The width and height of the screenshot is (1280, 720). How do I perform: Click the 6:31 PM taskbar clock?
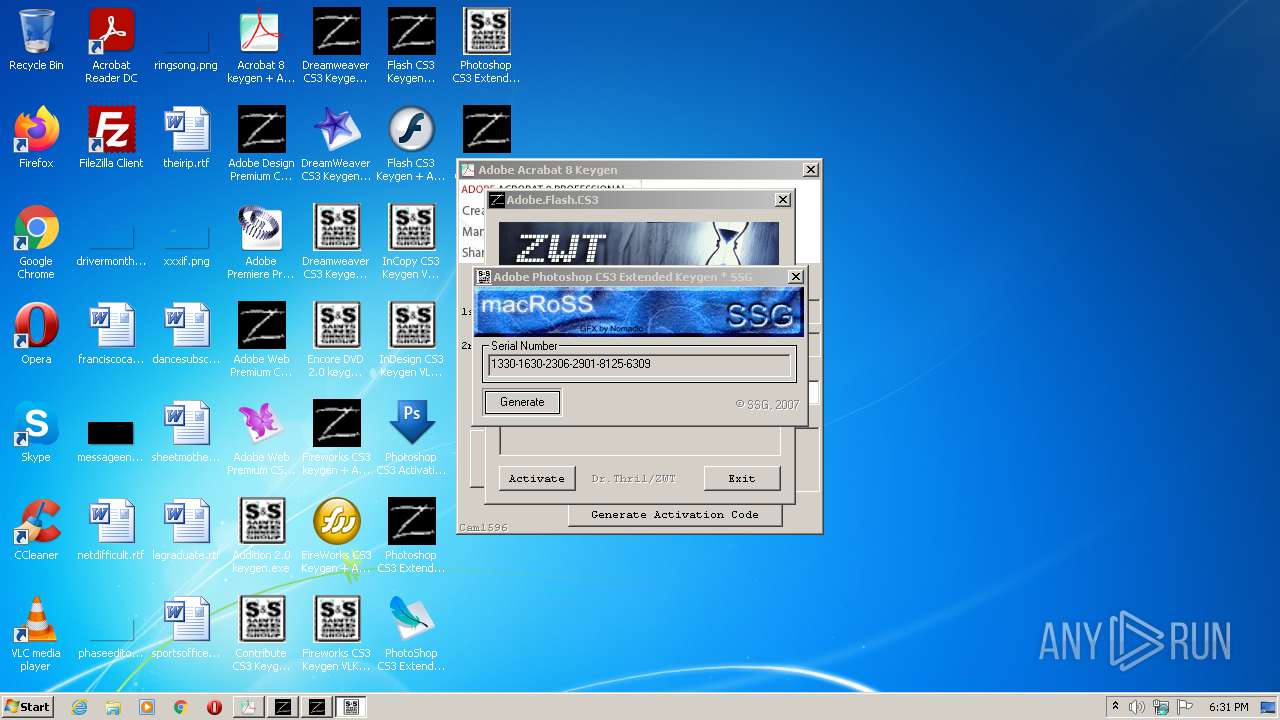point(1228,707)
